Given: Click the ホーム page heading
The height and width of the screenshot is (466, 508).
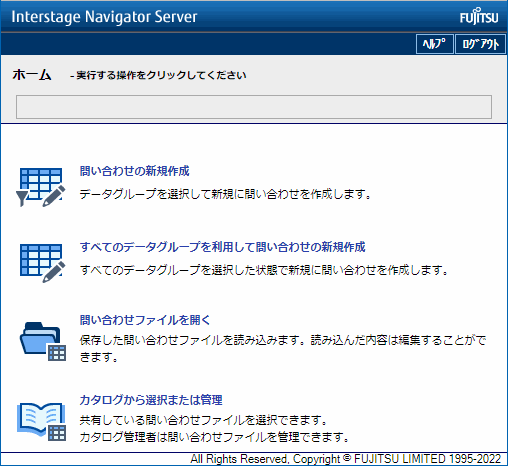Looking at the screenshot, I should point(32,75).
